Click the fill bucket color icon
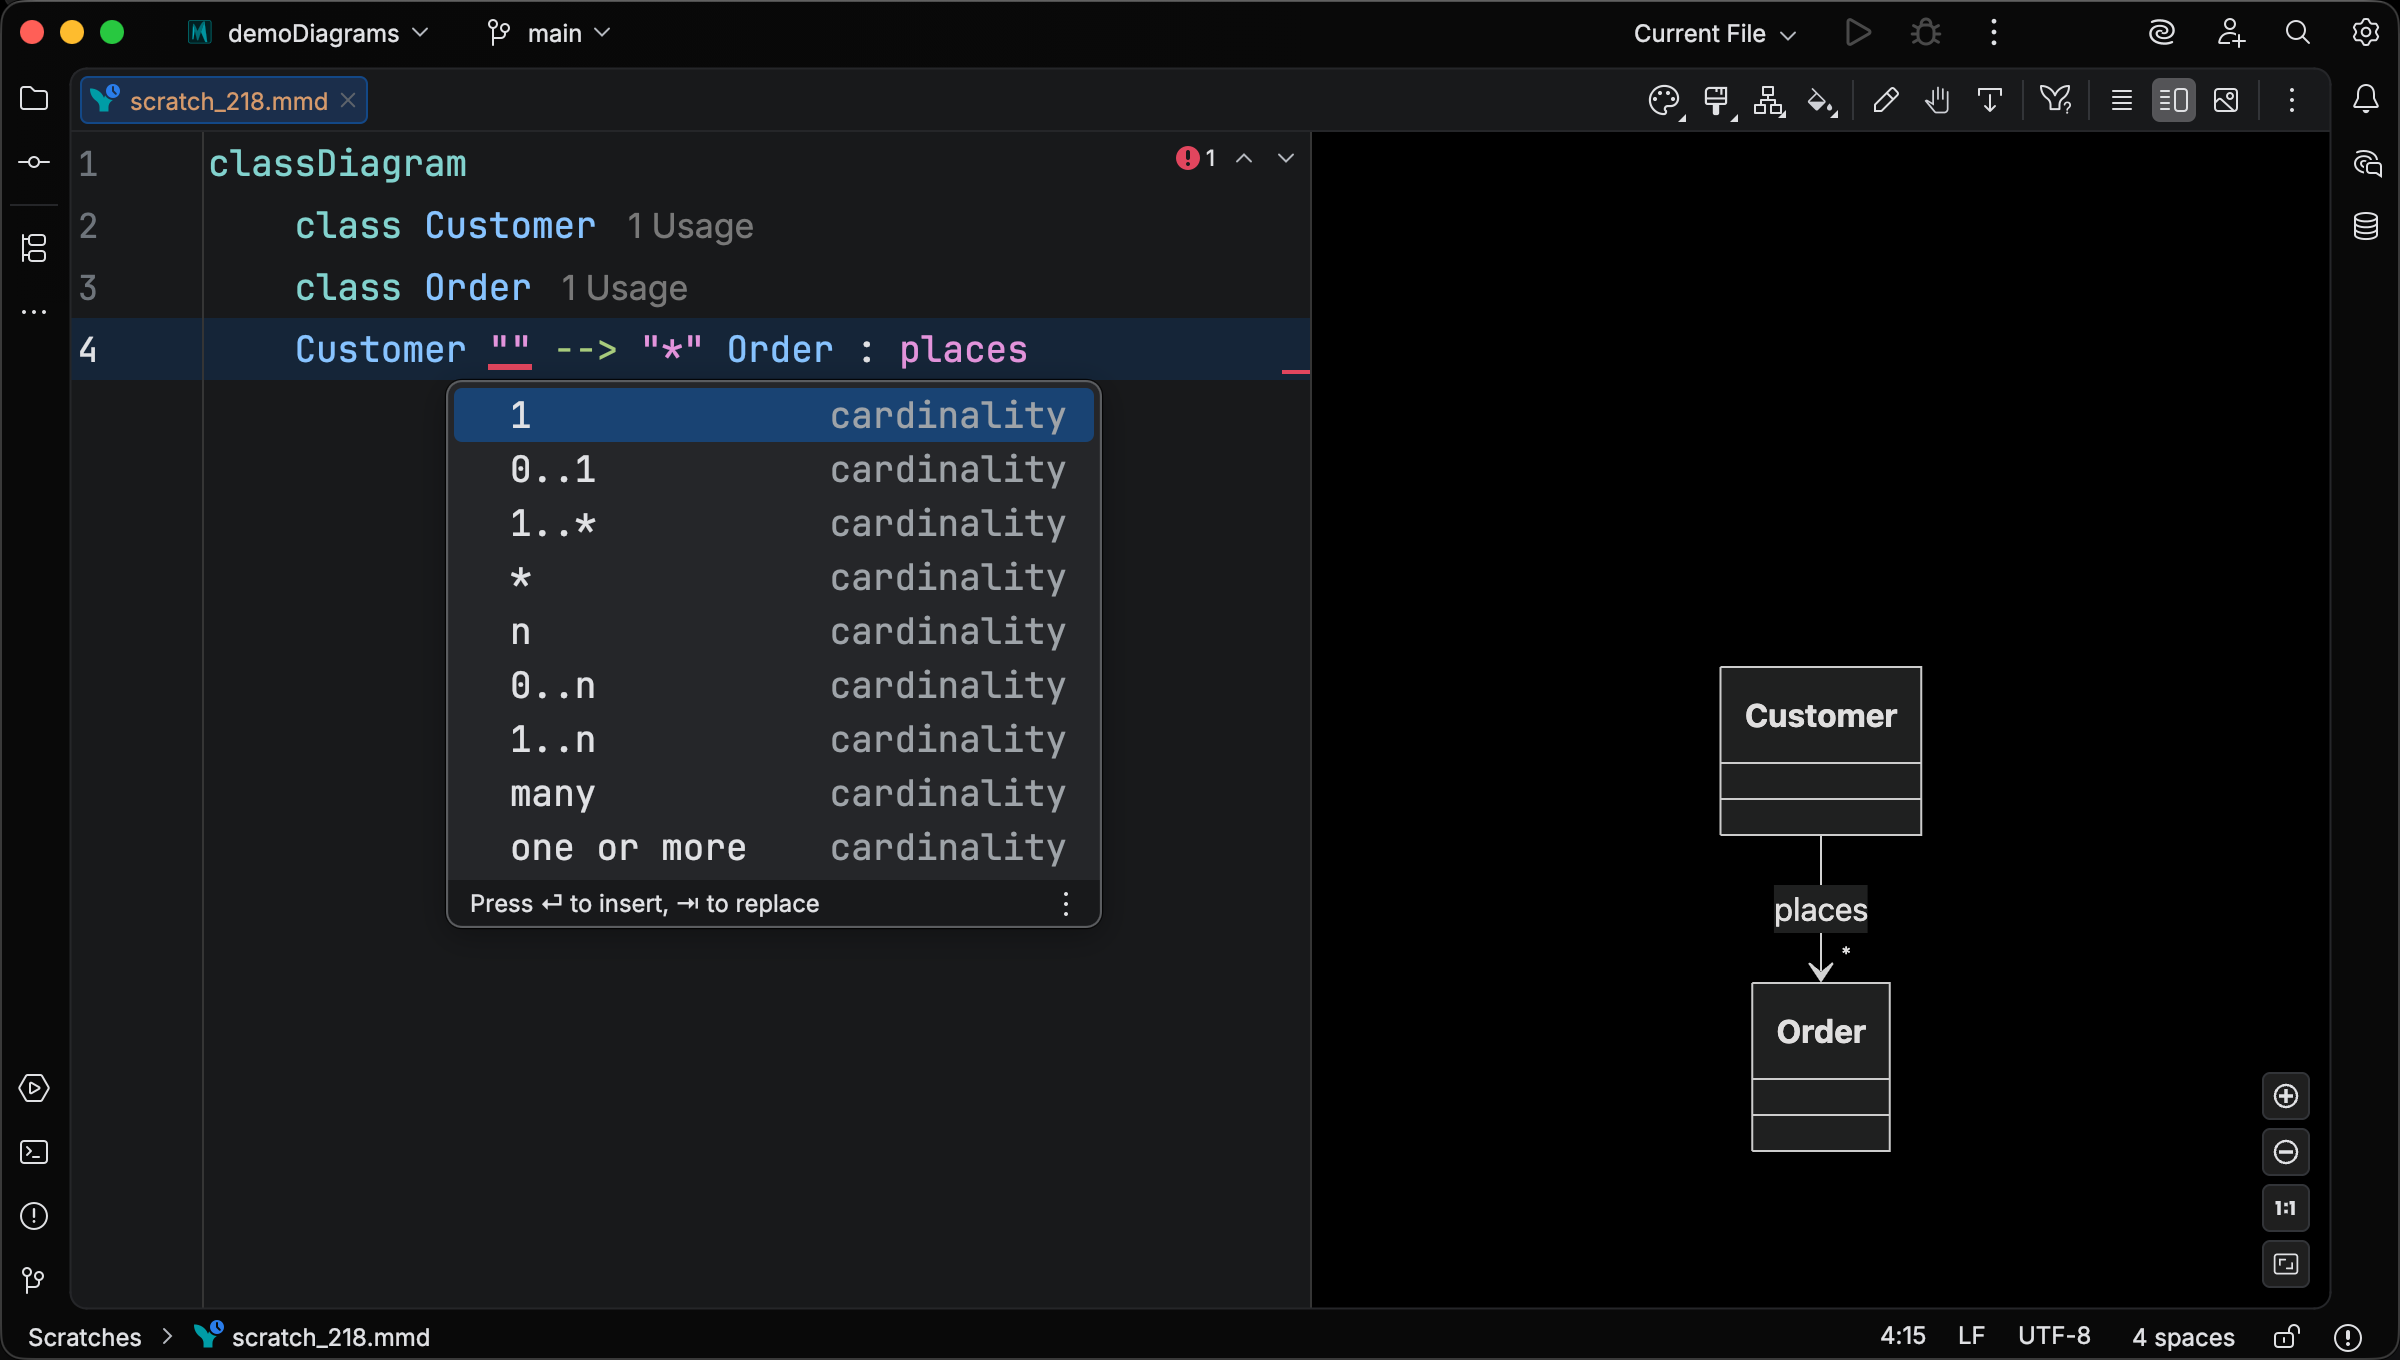2400x1360 pixels. coord(1821,101)
